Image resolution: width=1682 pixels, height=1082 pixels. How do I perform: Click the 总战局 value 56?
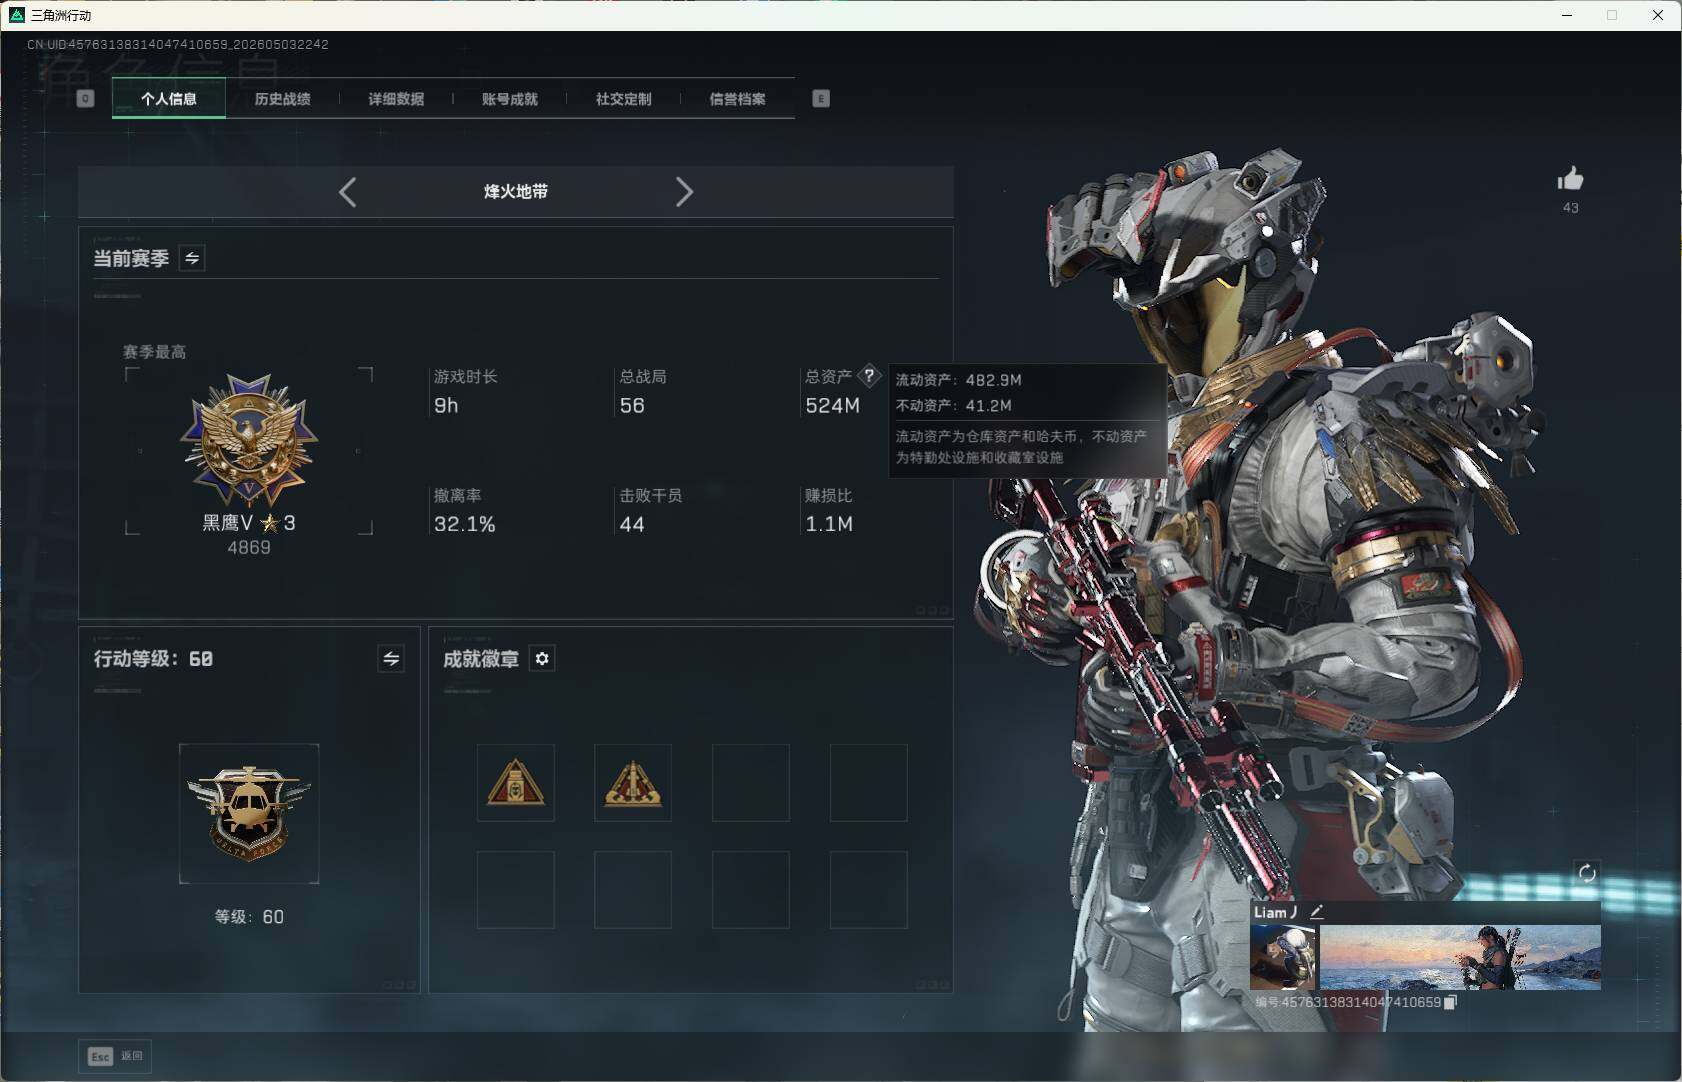[x=632, y=405]
